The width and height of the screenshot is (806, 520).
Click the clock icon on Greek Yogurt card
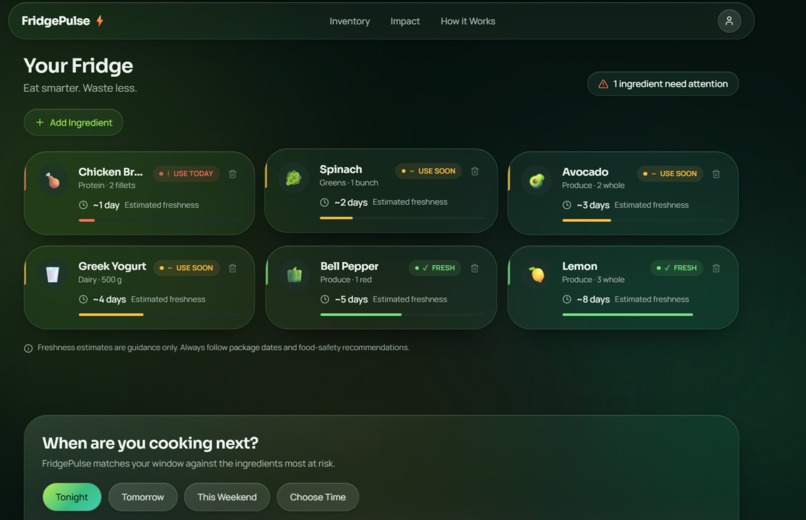tap(83, 299)
